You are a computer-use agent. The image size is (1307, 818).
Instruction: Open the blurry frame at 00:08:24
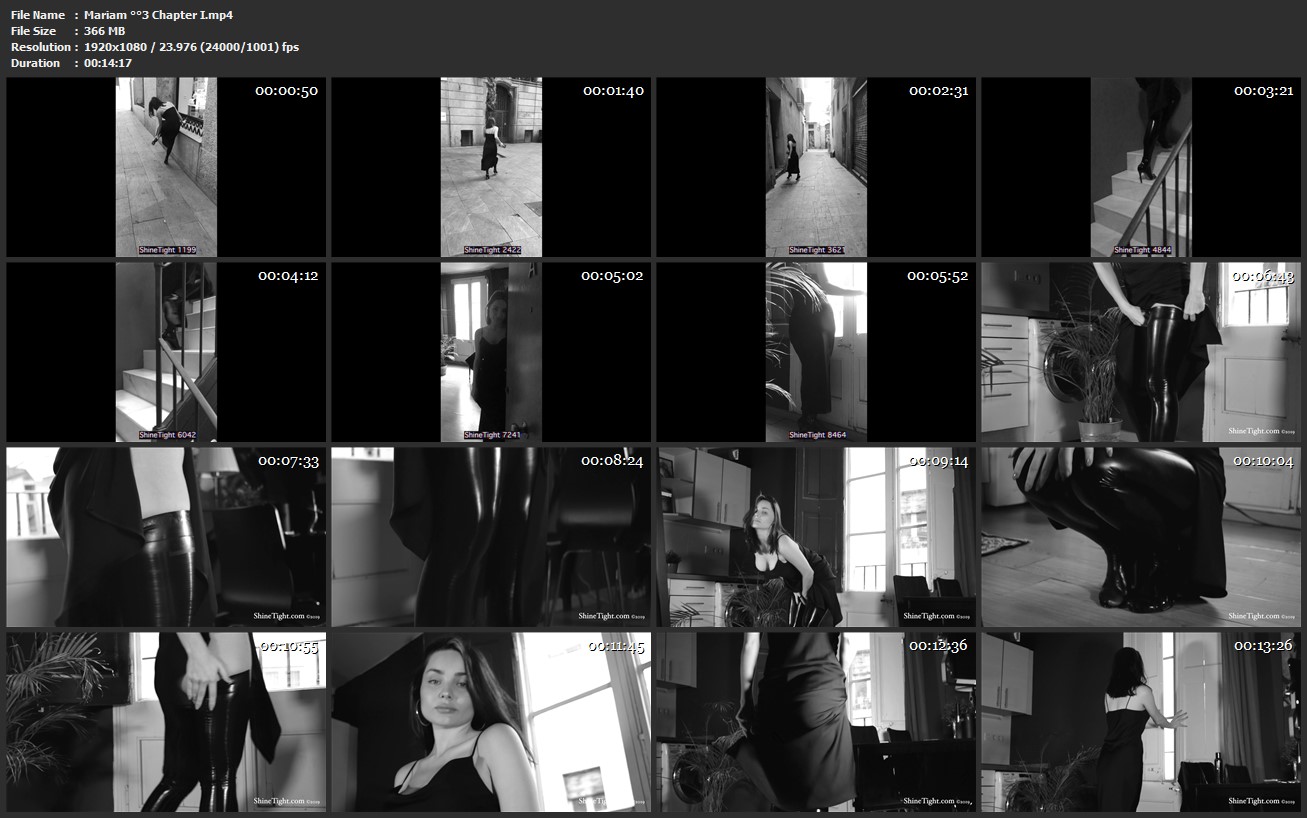tap(491, 537)
